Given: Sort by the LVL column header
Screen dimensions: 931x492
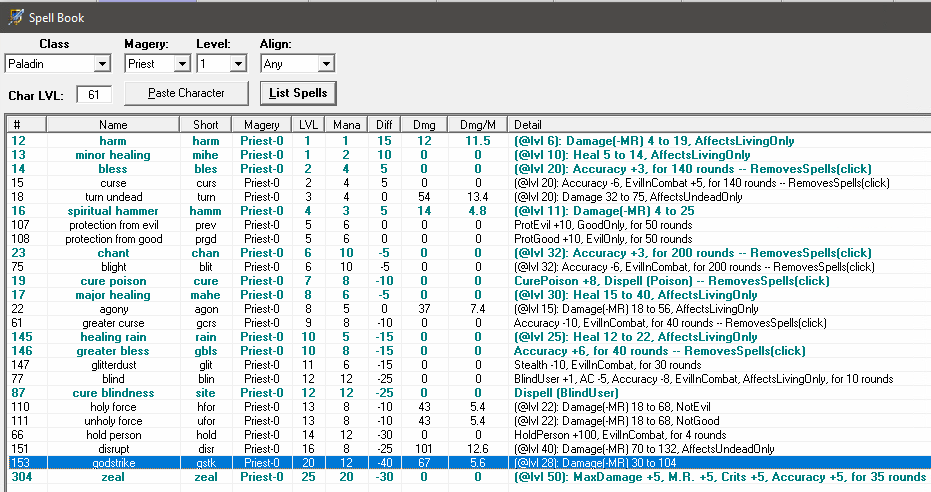Looking at the screenshot, I should coord(309,125).
